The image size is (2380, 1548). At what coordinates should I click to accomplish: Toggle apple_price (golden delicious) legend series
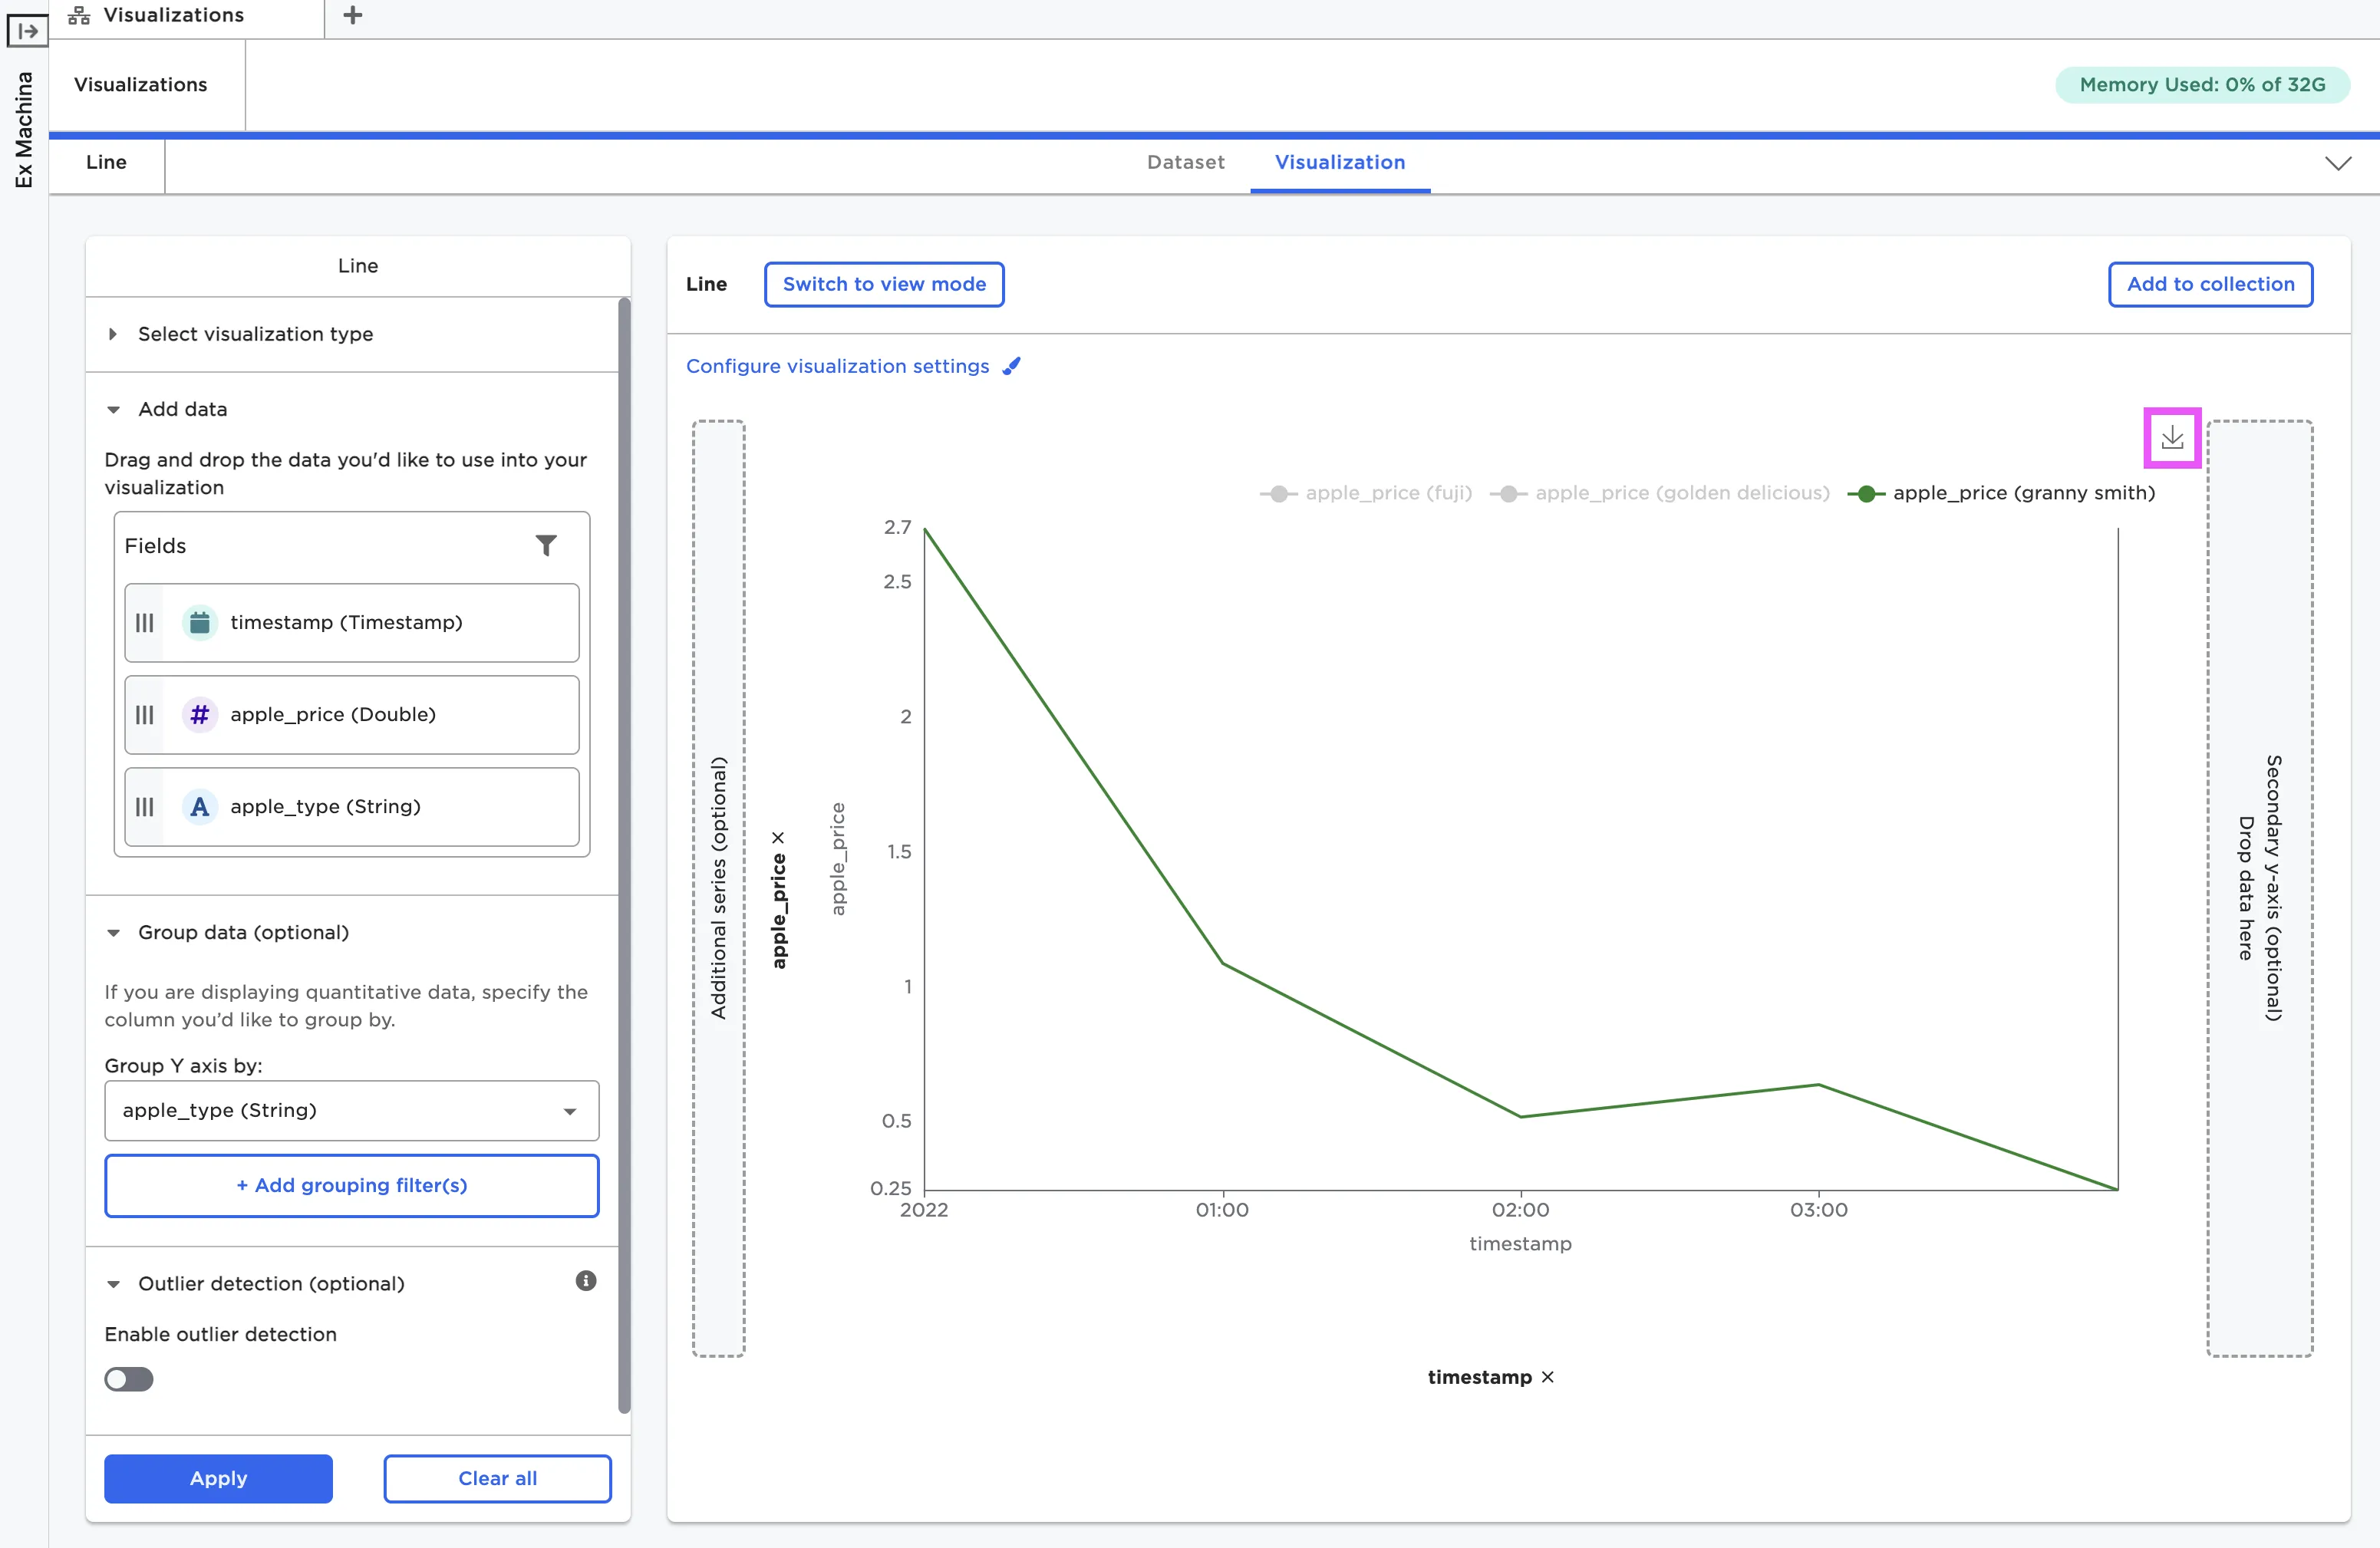tap(1660, 493)
